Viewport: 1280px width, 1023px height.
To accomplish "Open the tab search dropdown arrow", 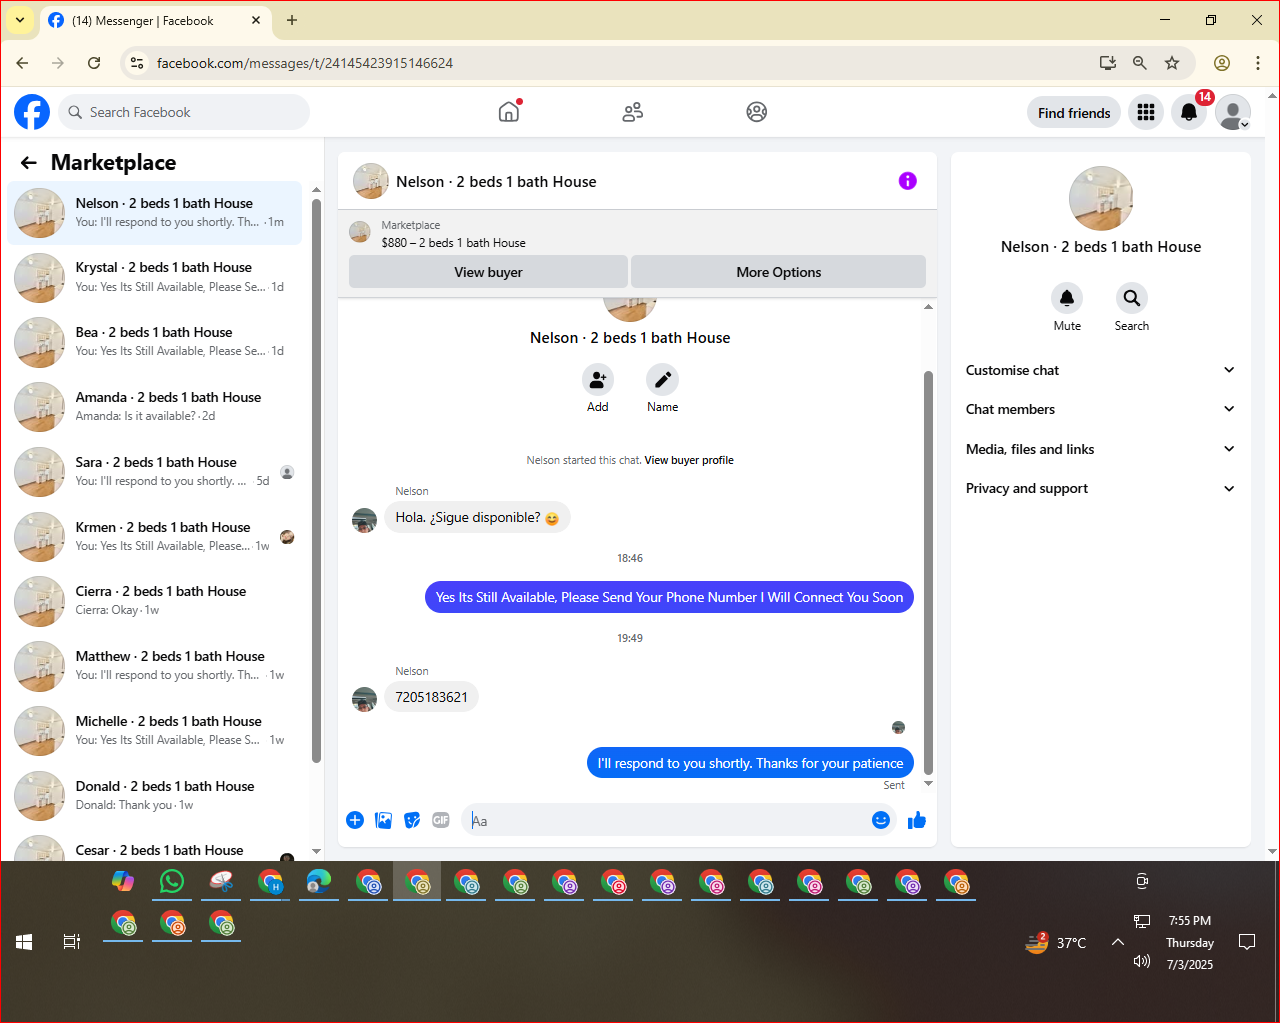I will pos(20,20).
